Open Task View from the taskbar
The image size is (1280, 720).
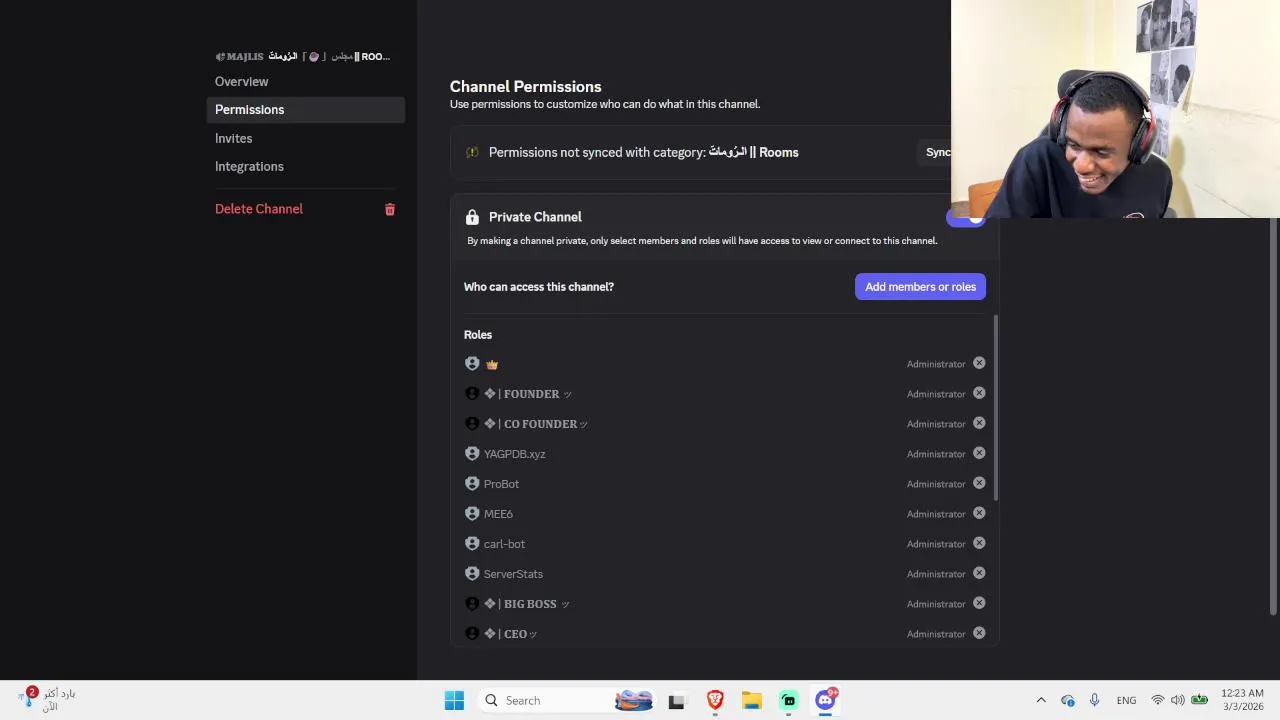(x=677, y=701)
